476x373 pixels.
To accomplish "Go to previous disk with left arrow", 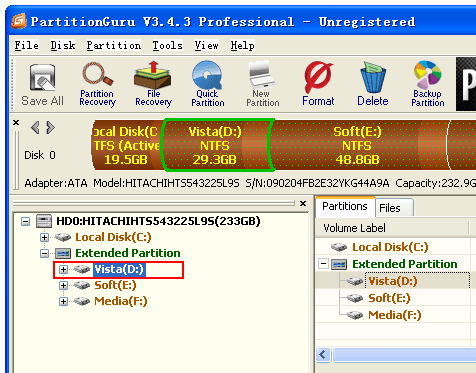I will 35,127.
